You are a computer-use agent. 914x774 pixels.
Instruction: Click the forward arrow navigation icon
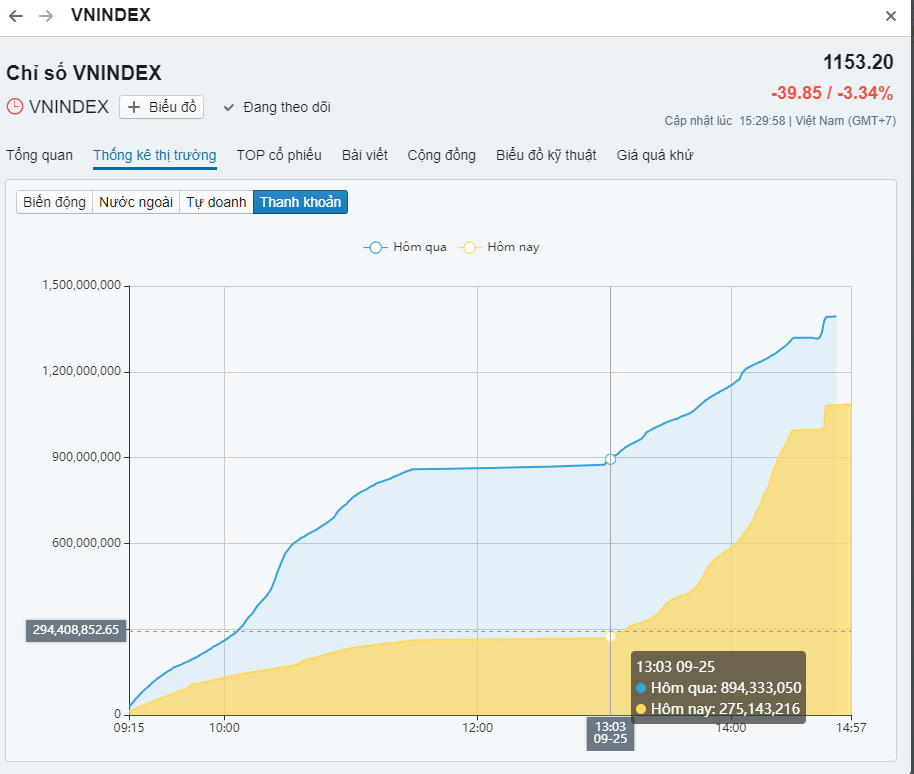click(46, 16)
